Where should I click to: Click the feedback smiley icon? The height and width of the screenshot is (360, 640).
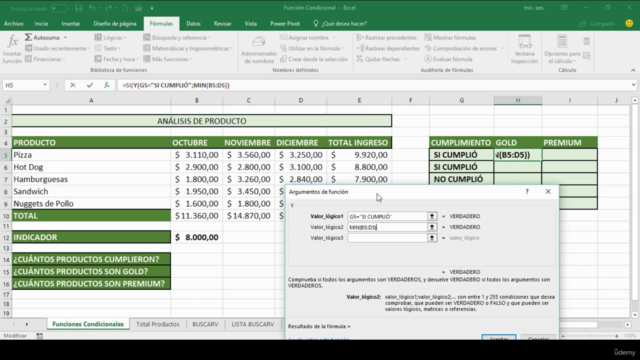tap(629, 24)
